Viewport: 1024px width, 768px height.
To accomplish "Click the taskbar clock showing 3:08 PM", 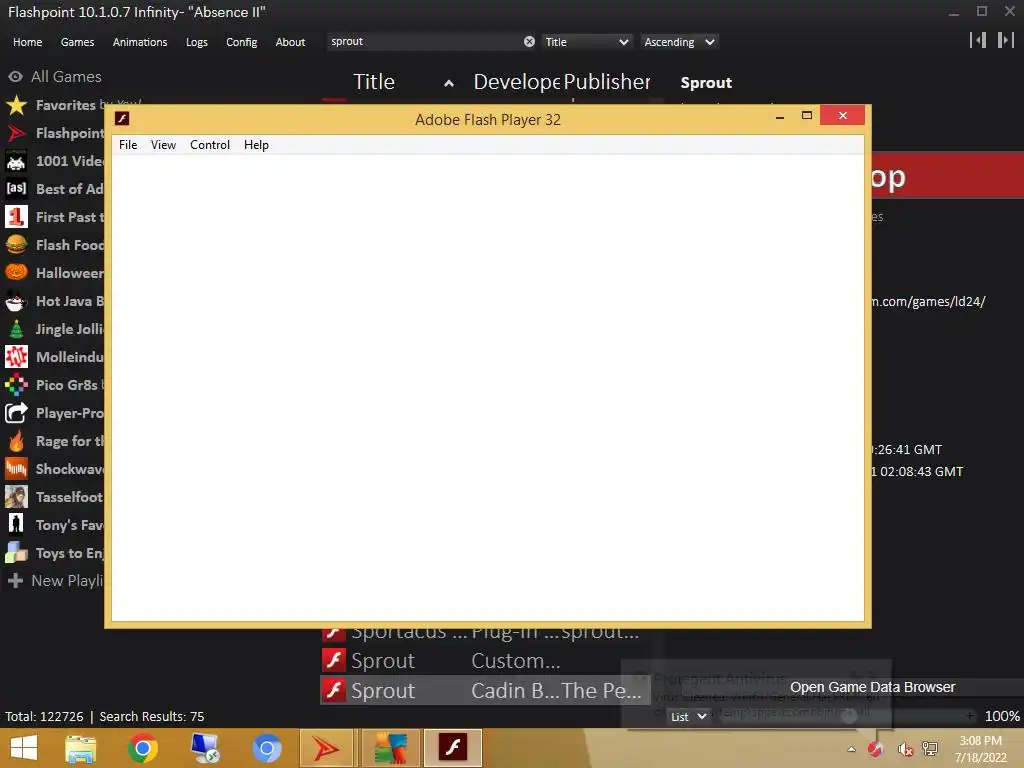I will click(980, 749).
